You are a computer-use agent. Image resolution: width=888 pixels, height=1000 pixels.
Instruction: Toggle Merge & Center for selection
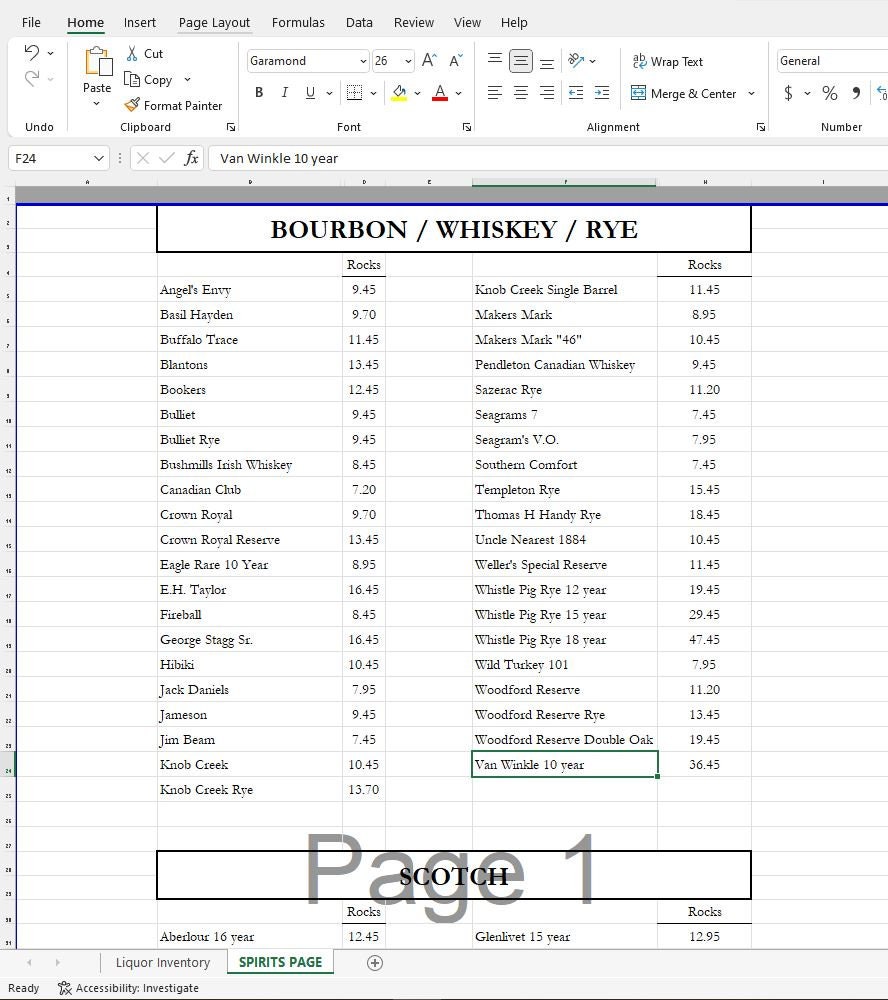coord(686,93)
